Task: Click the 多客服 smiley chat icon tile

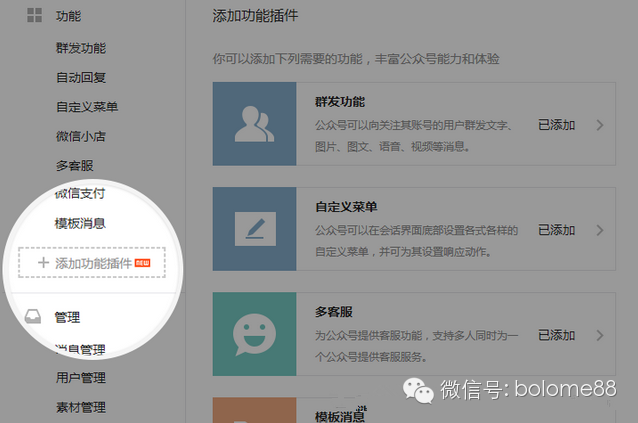Action: click(x=254, y=334)
